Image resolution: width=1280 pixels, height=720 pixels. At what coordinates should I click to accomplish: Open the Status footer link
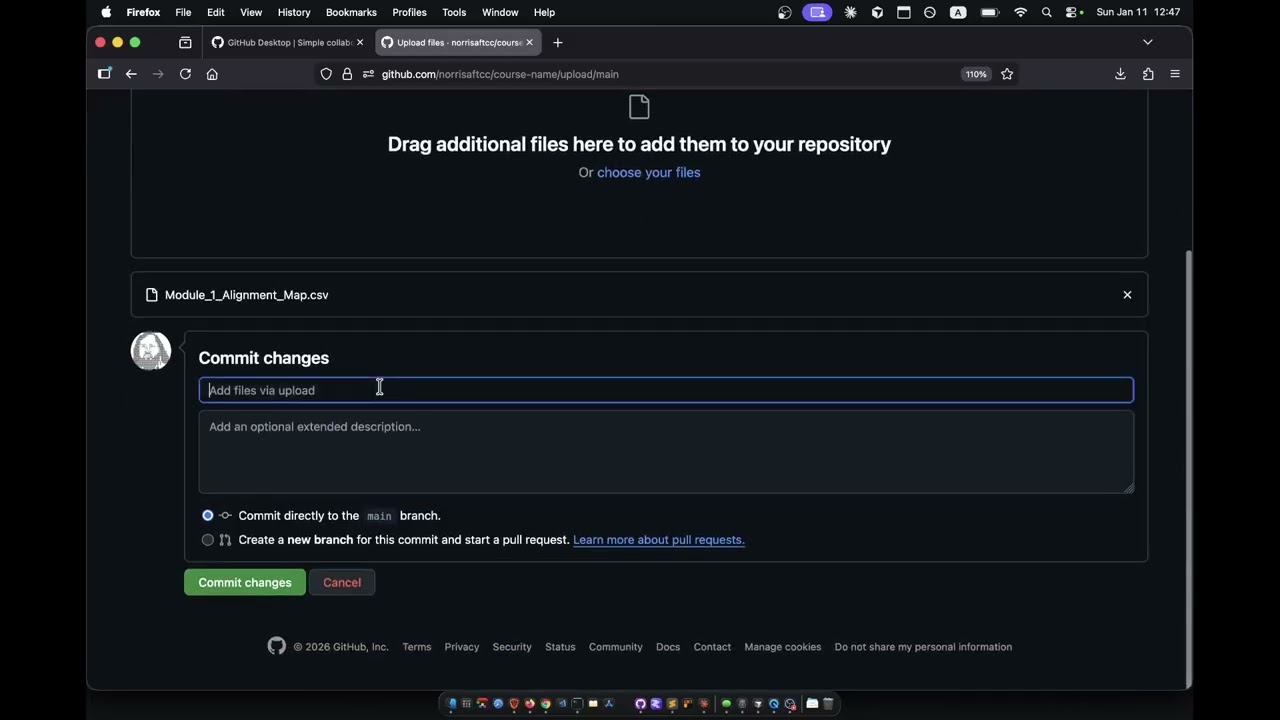(x=560, y=647)
